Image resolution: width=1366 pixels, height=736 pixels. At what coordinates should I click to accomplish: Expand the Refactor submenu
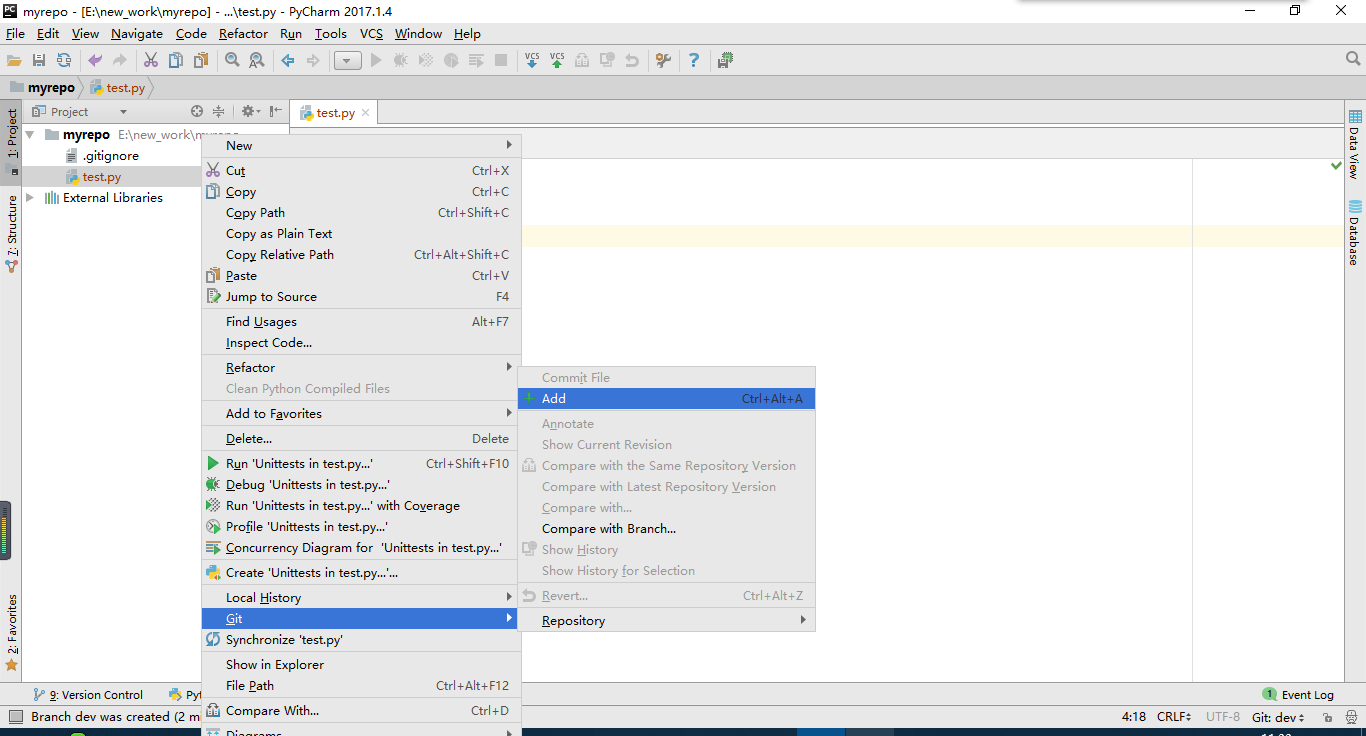point(361,367)
